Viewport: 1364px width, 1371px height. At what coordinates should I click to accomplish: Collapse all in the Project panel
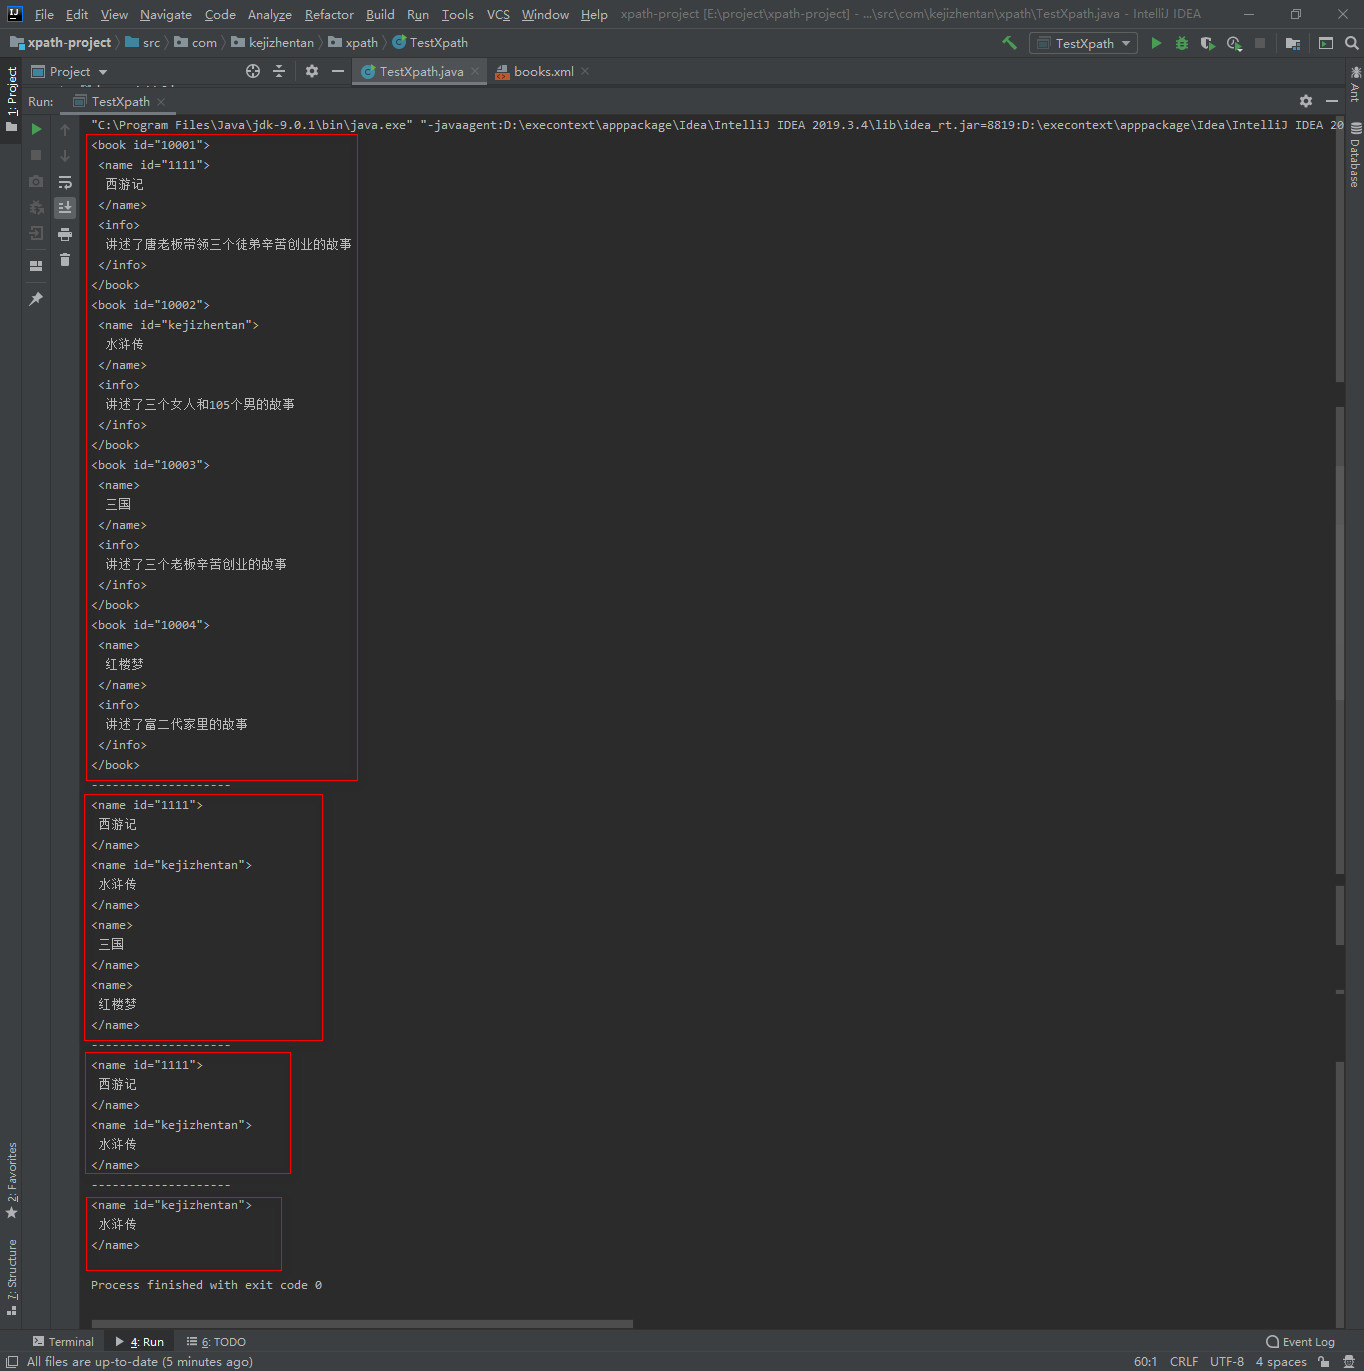point(279,71)
